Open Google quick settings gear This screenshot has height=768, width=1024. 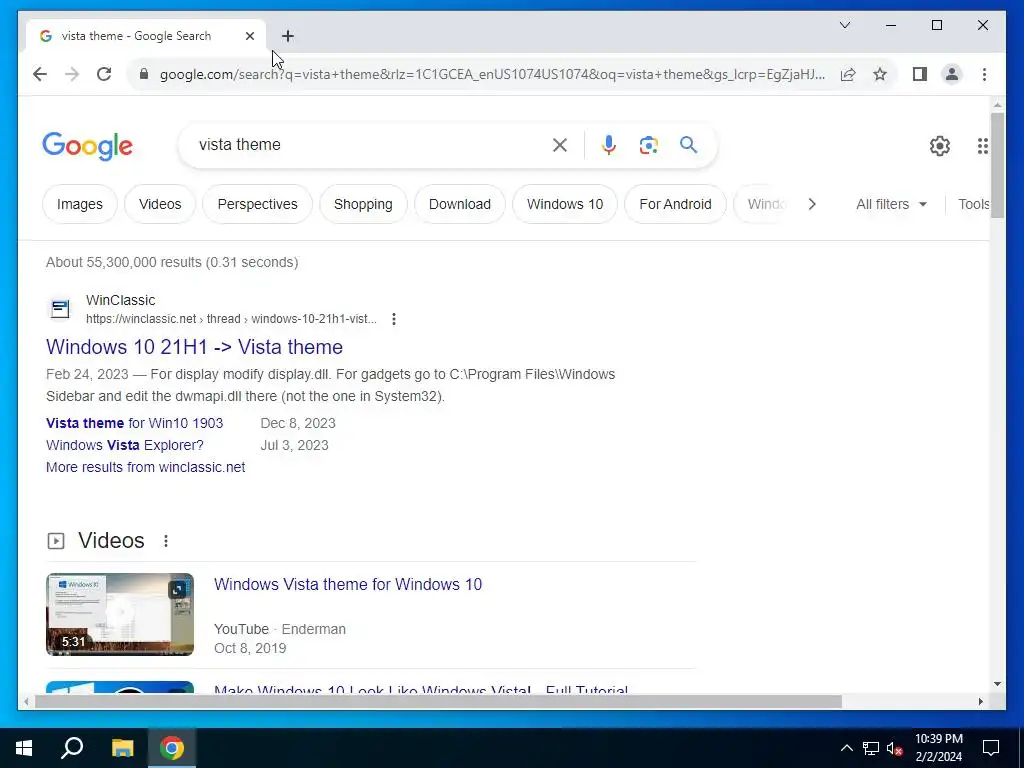coord(940,146)
